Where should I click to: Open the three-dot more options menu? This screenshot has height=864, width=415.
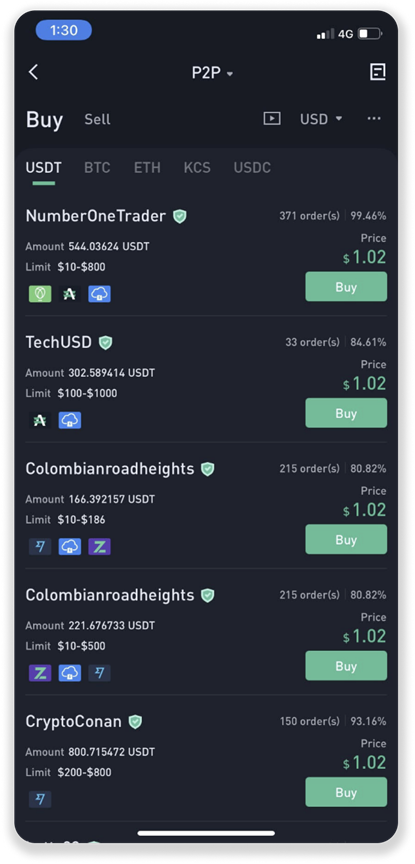pyautogui.click(x=374, y=118)
